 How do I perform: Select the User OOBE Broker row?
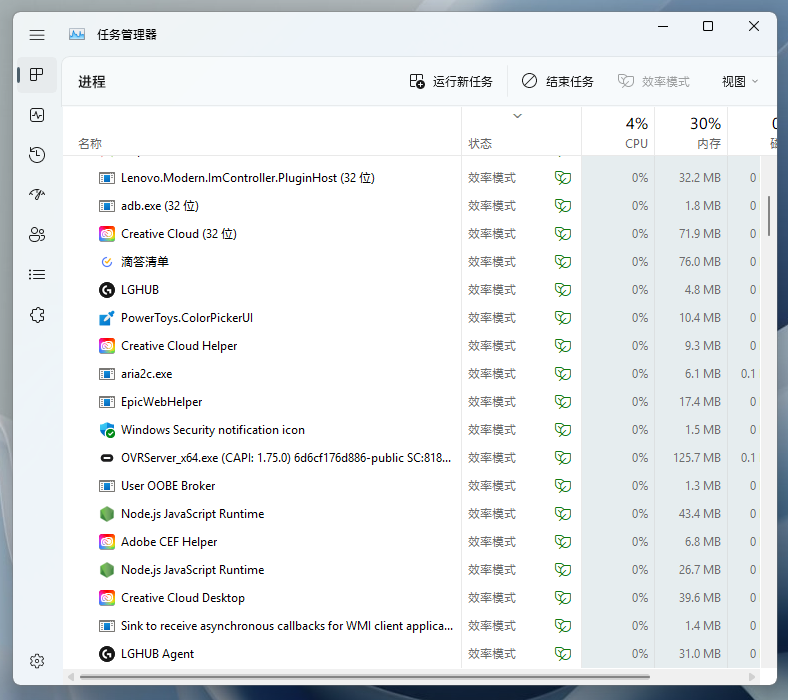click(x=412, y=486)
